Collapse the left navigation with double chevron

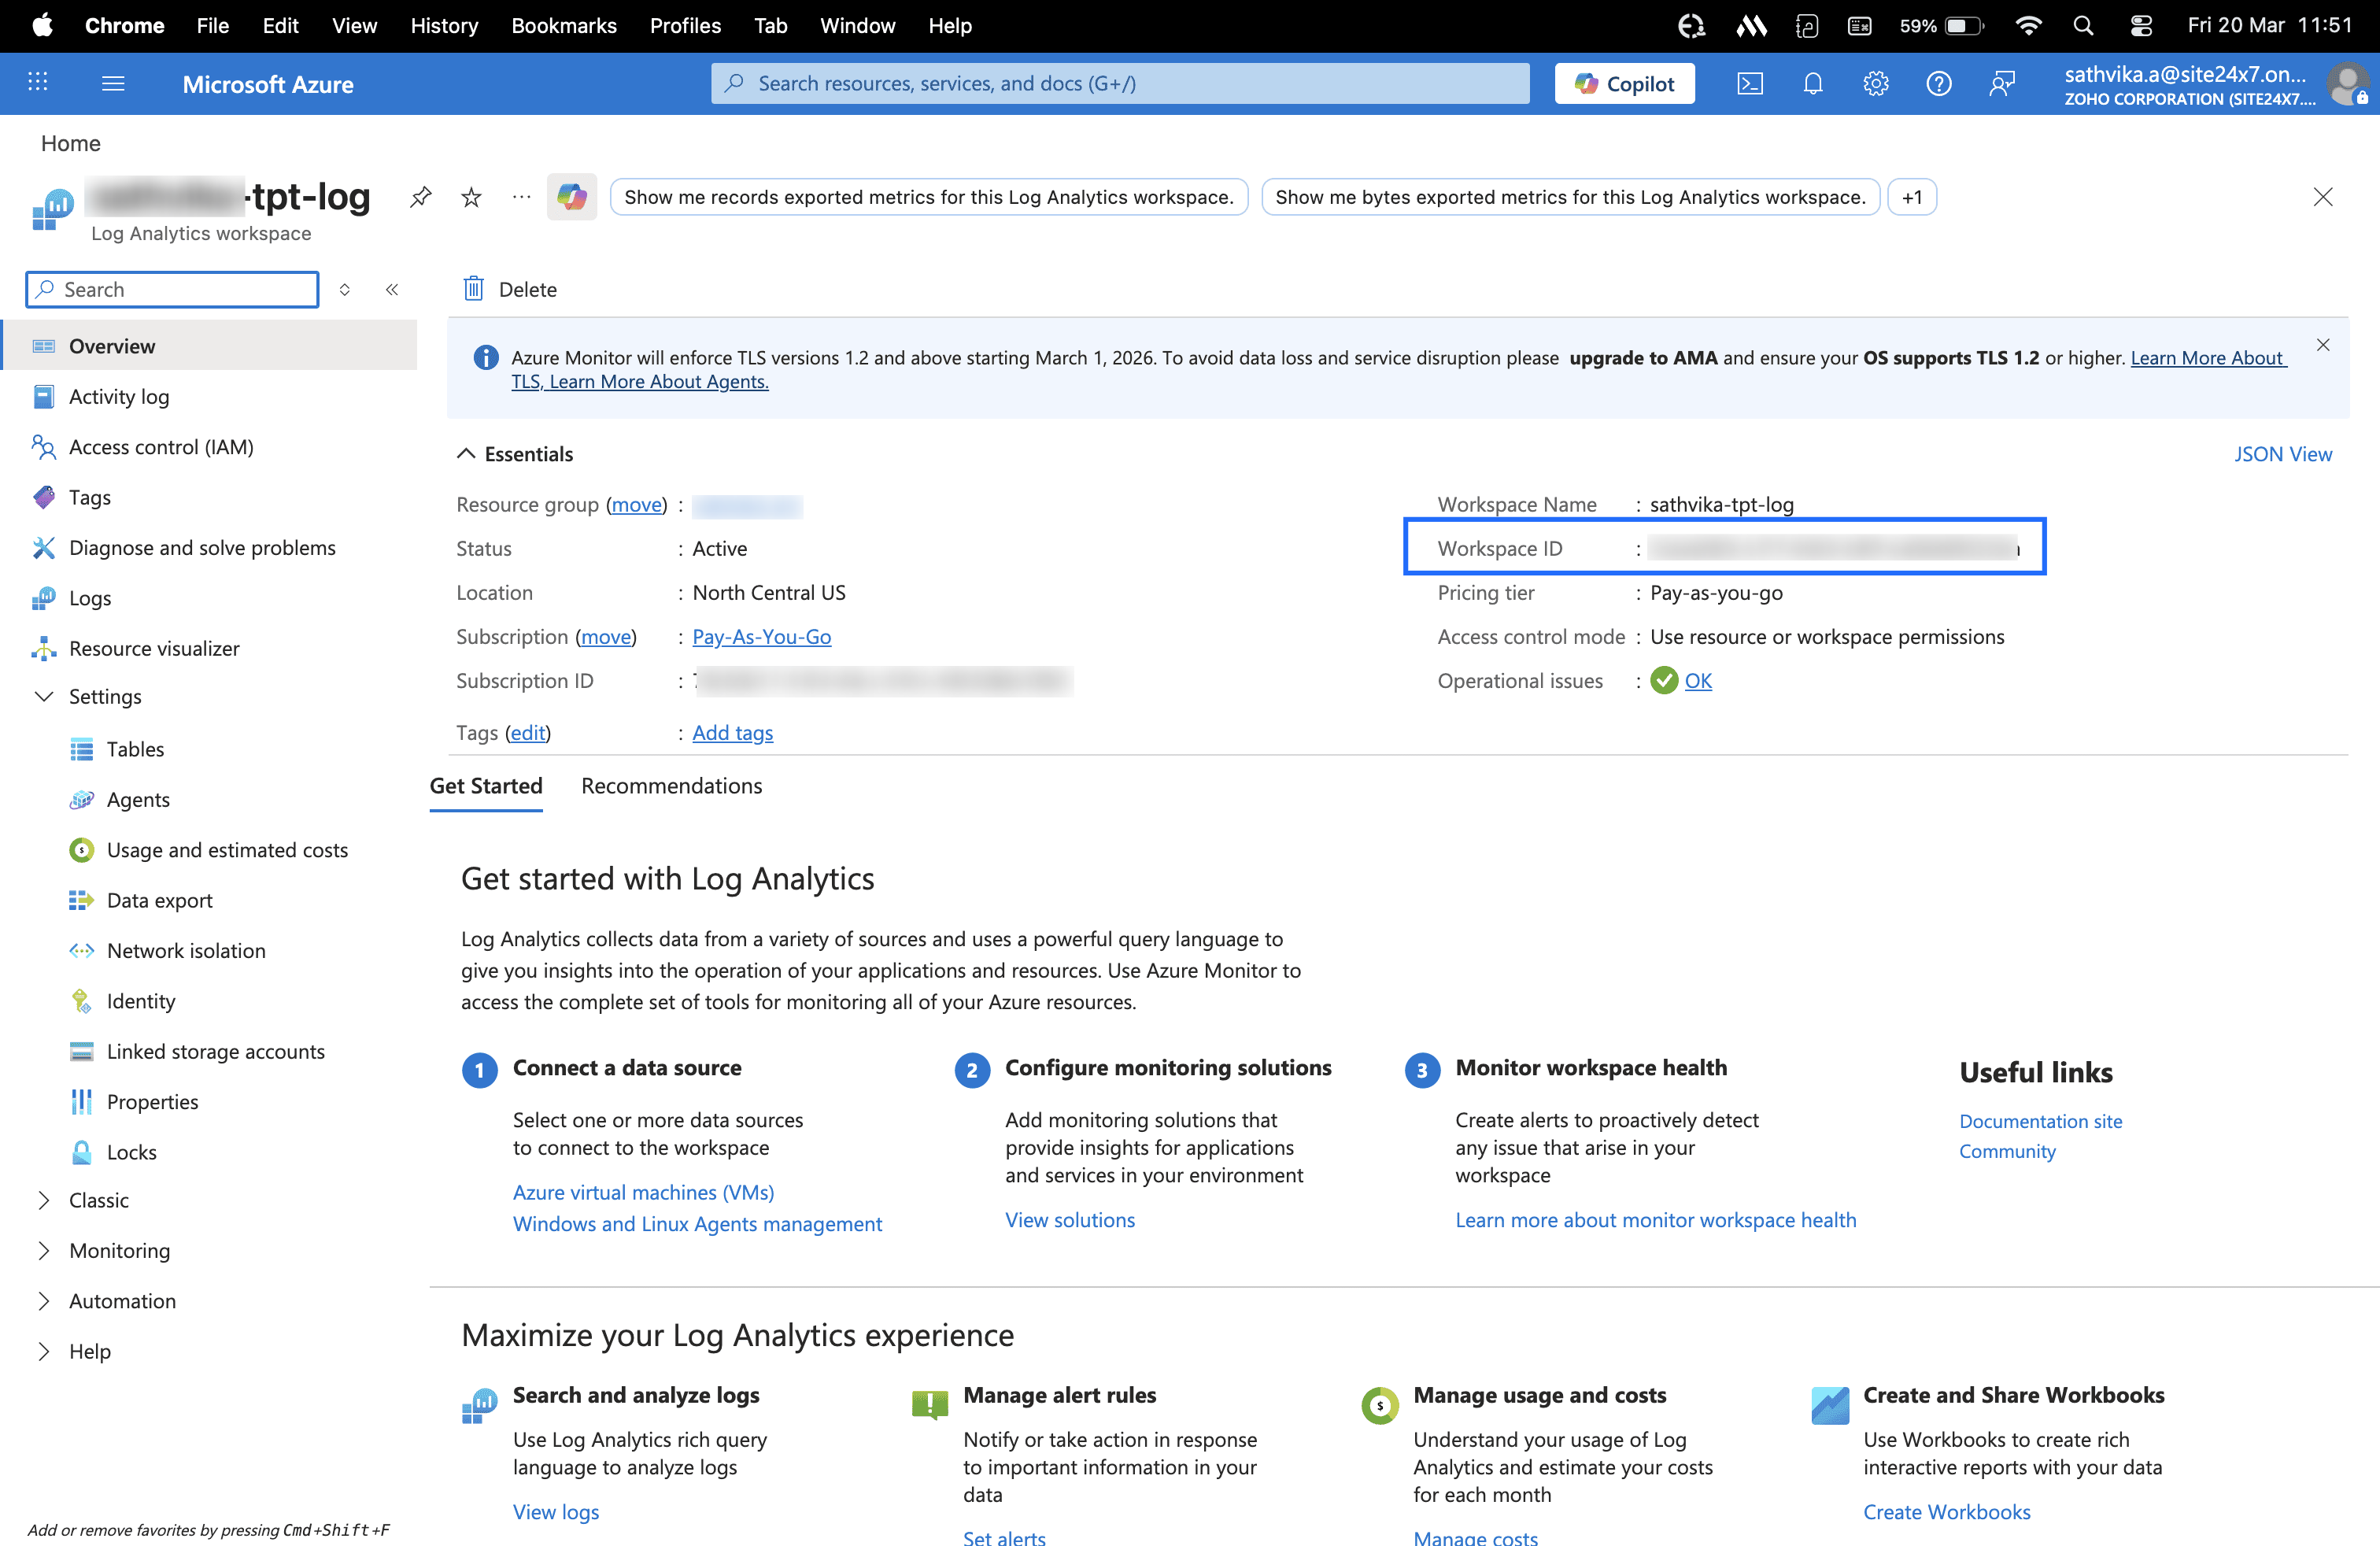(392, 289)
